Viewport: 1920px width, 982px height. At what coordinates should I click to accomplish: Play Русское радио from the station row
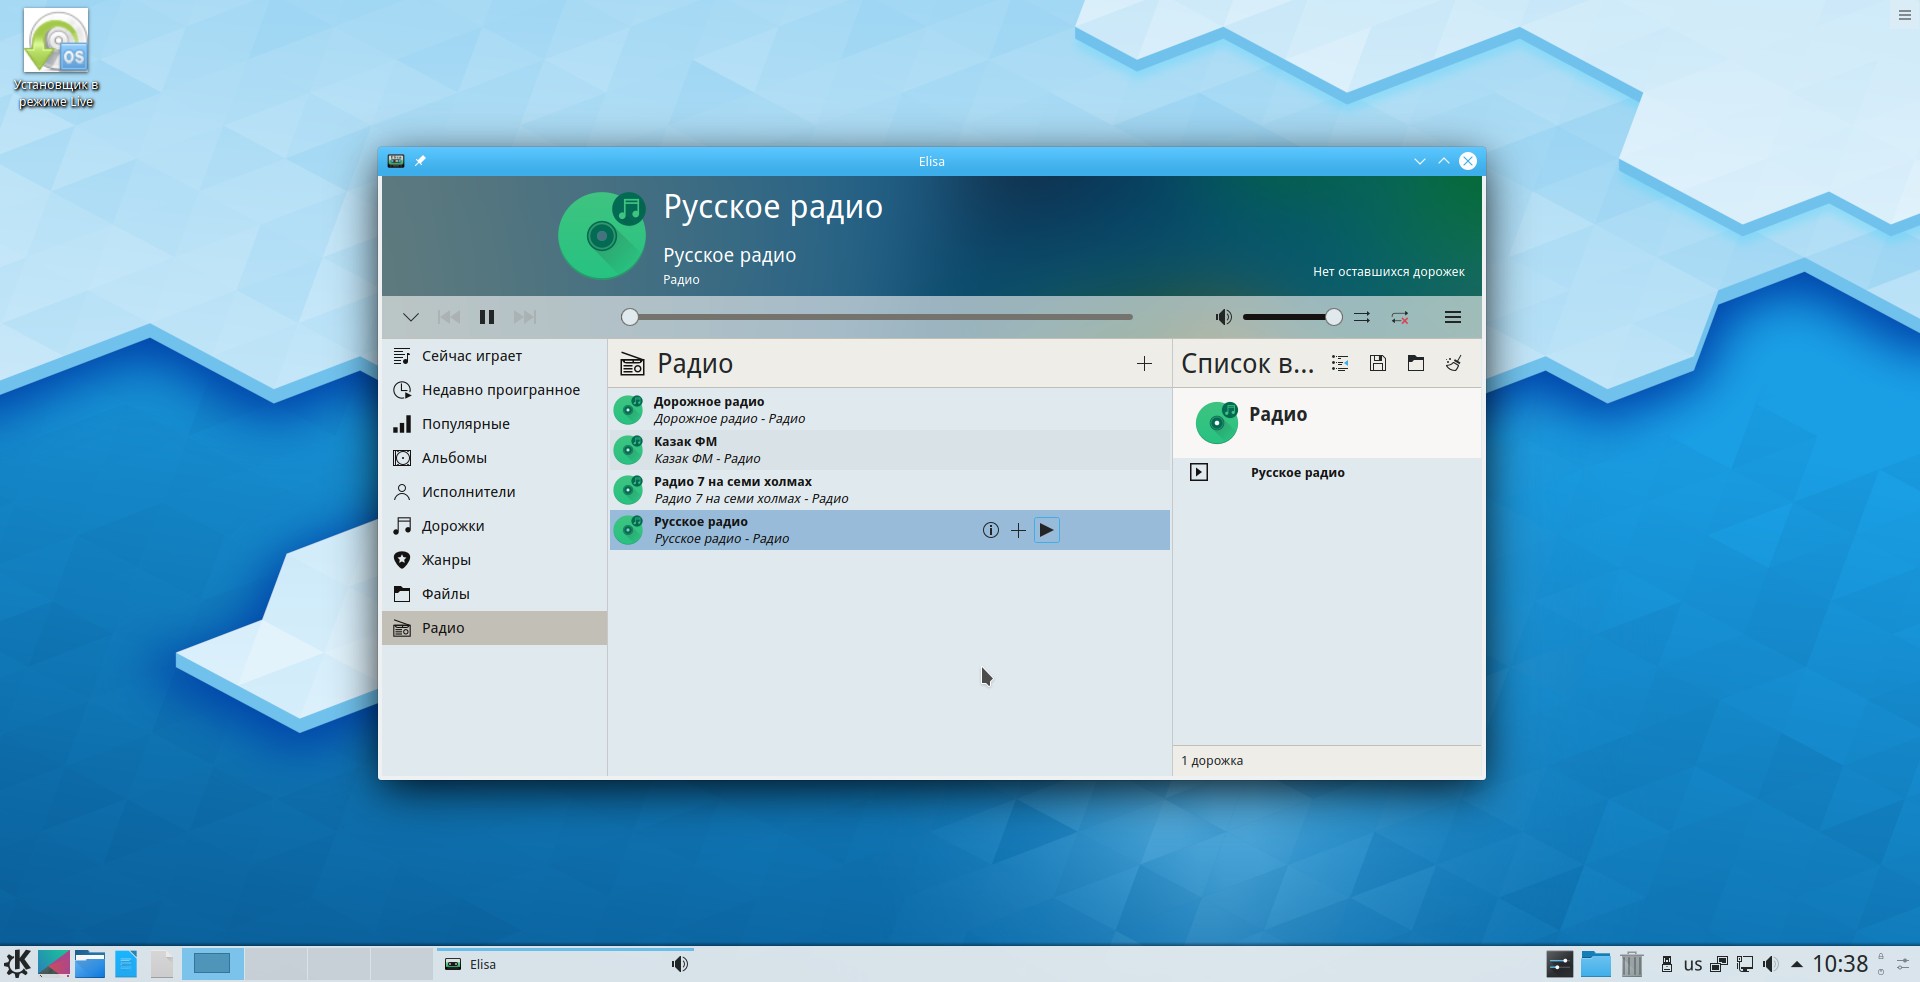(x=1046, y=530)
